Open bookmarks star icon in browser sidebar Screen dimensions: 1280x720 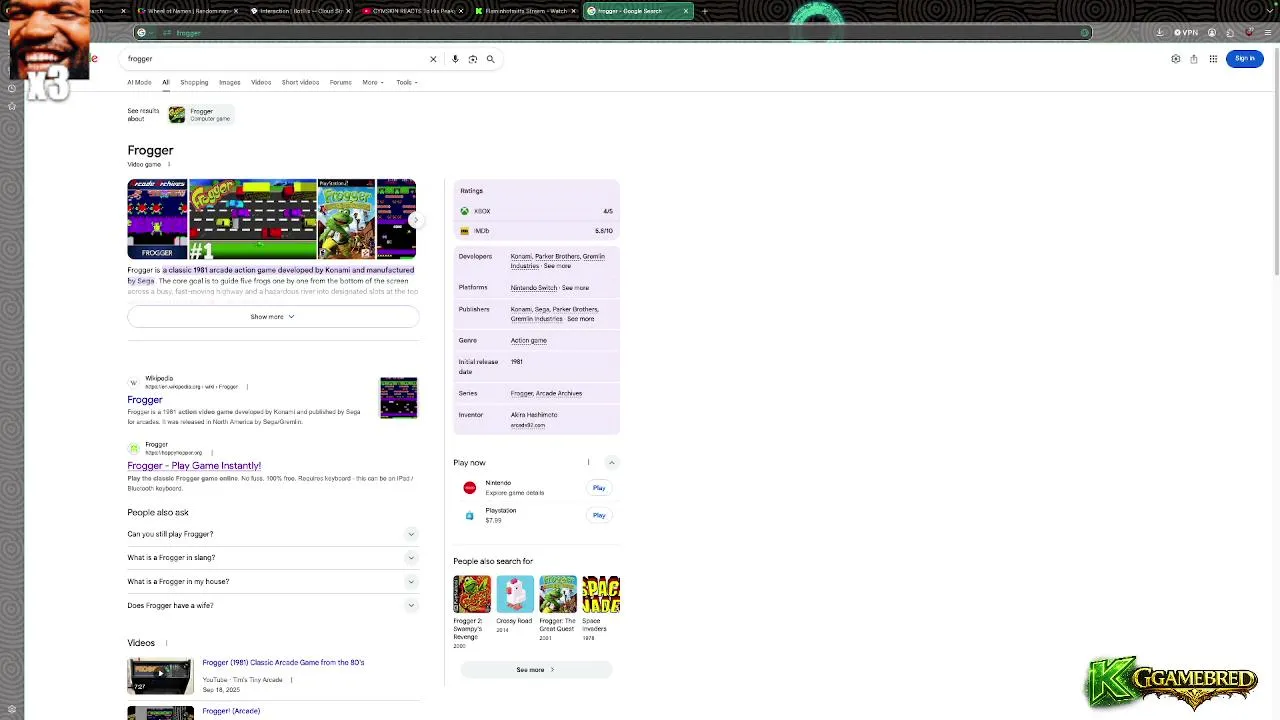[x=12, y=106]
